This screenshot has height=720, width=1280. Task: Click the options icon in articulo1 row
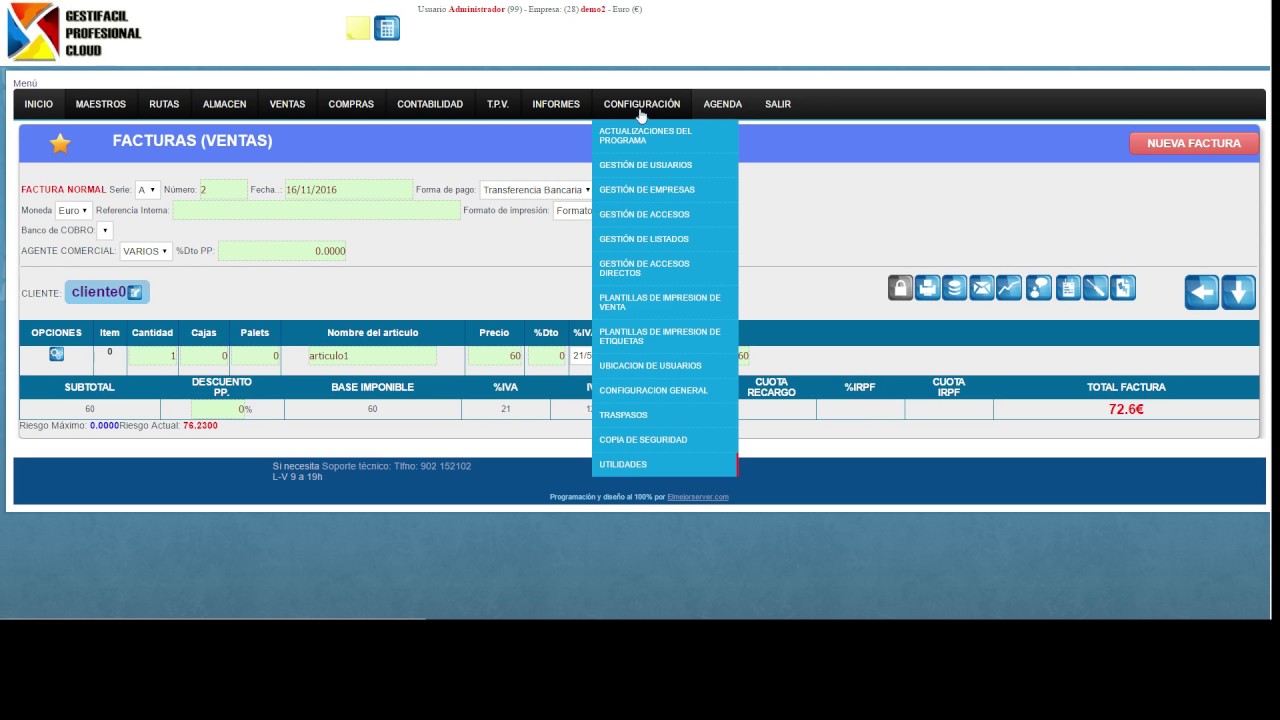point(56,354)
